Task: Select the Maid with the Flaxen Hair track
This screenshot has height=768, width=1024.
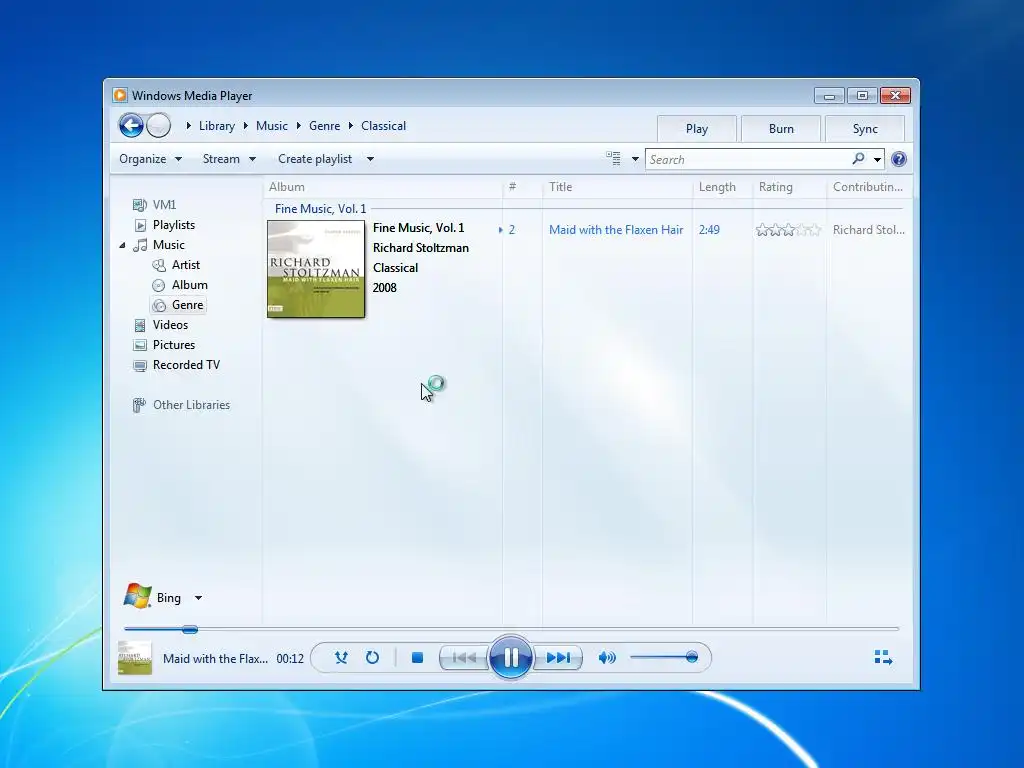Action: 616,230
